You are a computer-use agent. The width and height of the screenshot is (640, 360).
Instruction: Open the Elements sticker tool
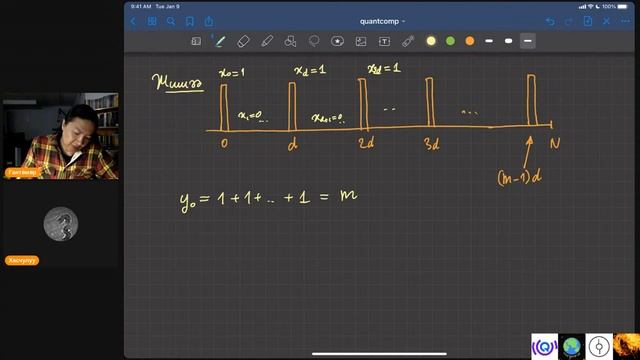(337, 41)
